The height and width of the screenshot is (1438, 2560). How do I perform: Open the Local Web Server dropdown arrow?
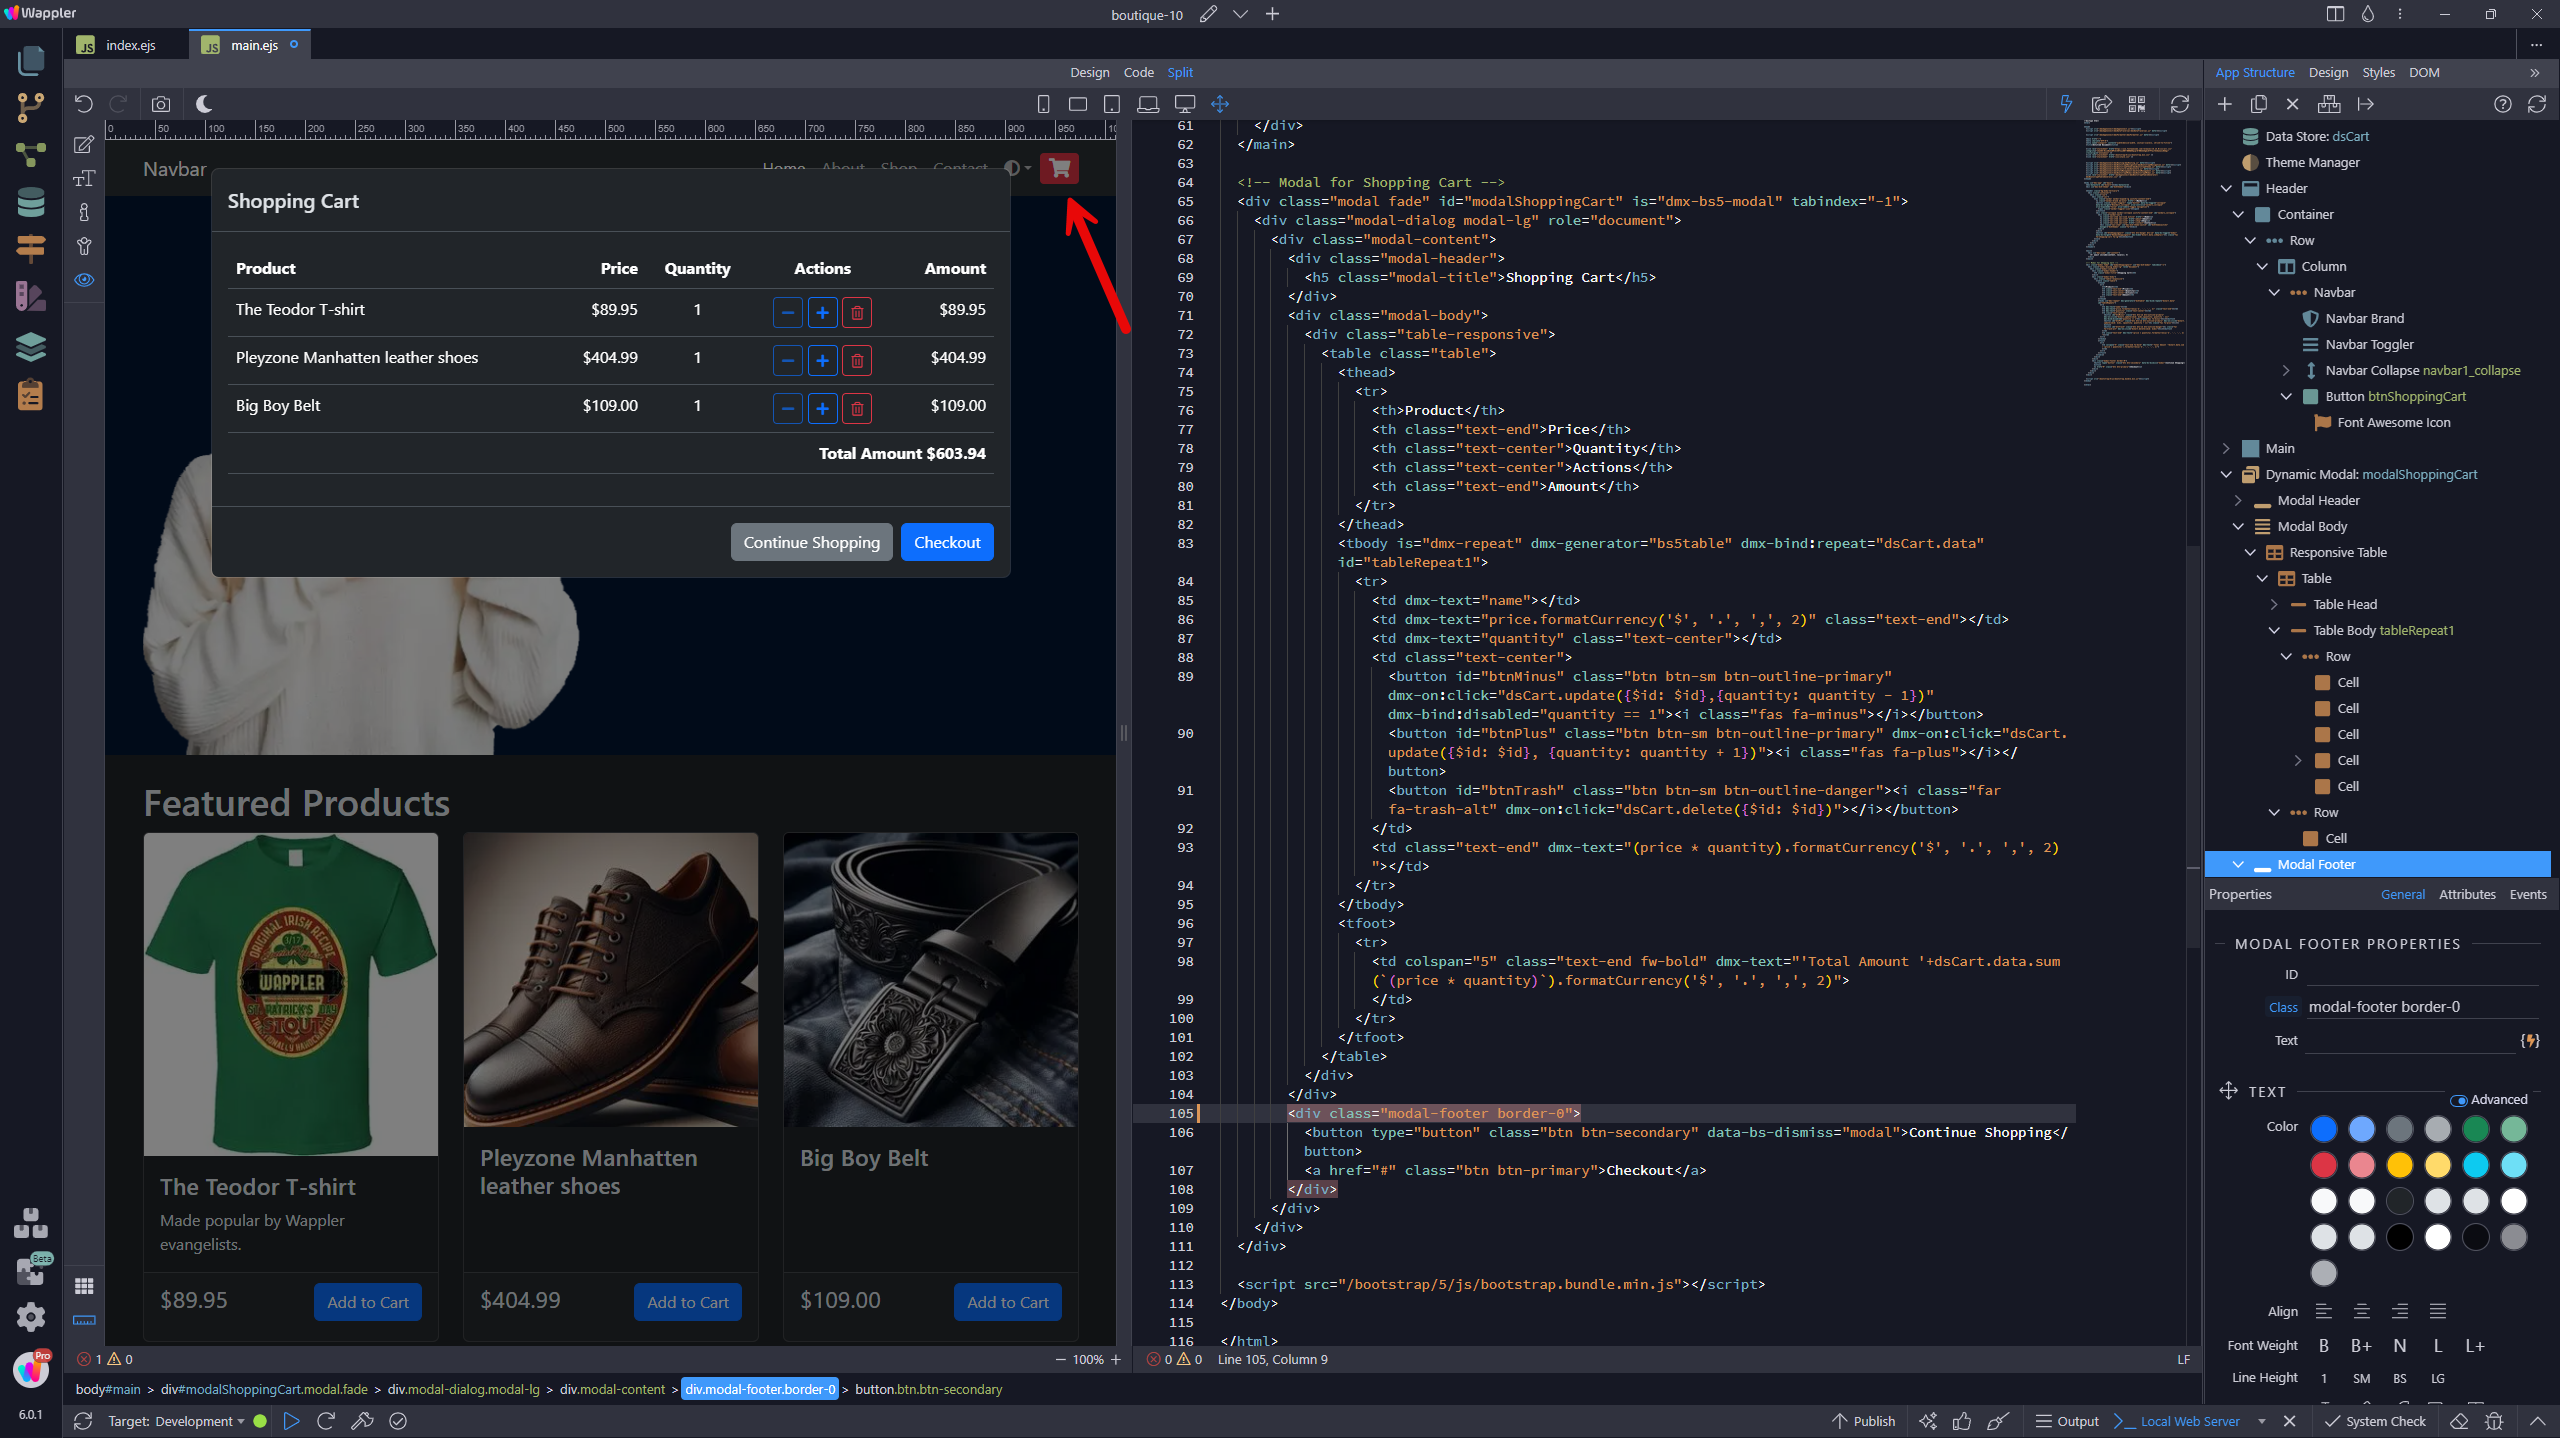[2262, 1421]
